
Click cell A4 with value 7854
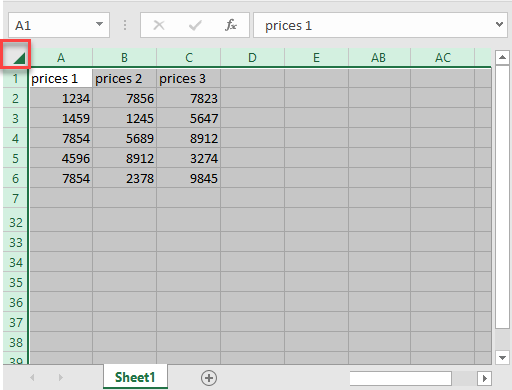tap(61, 139)
